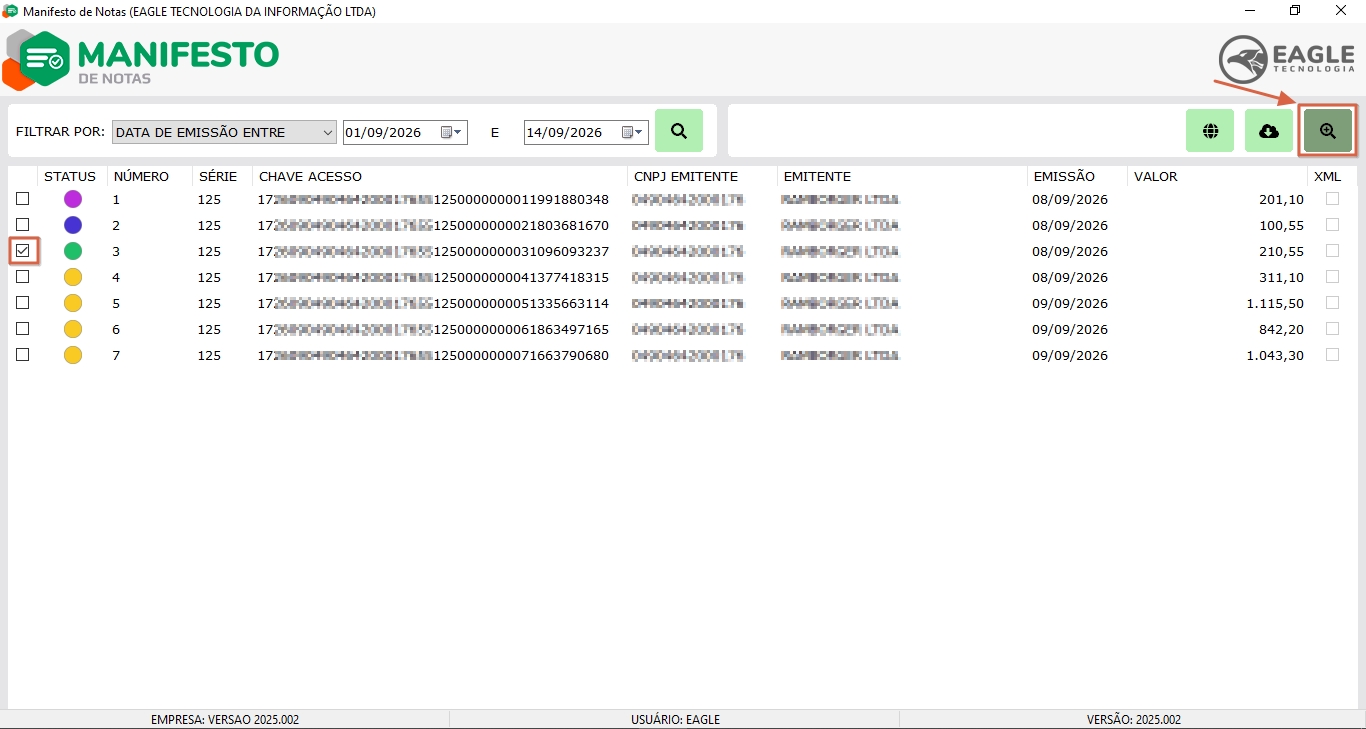The image size is (1366, 729).
Task: Click the EMITENTE column header
Action: (x=817, y=177)
